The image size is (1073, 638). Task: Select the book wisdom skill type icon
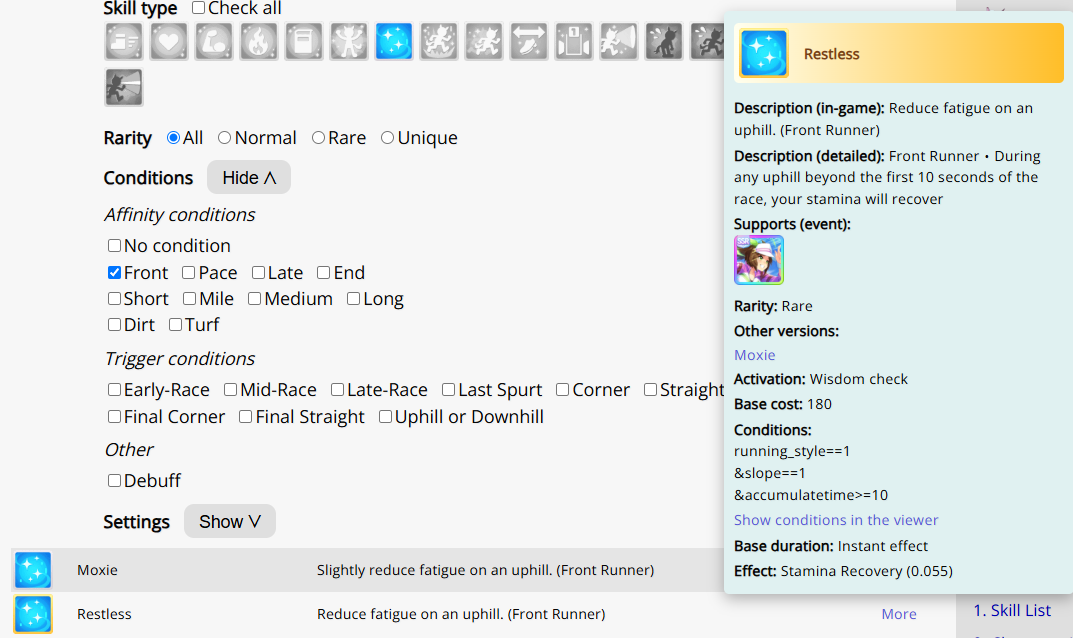coord(304,42)
